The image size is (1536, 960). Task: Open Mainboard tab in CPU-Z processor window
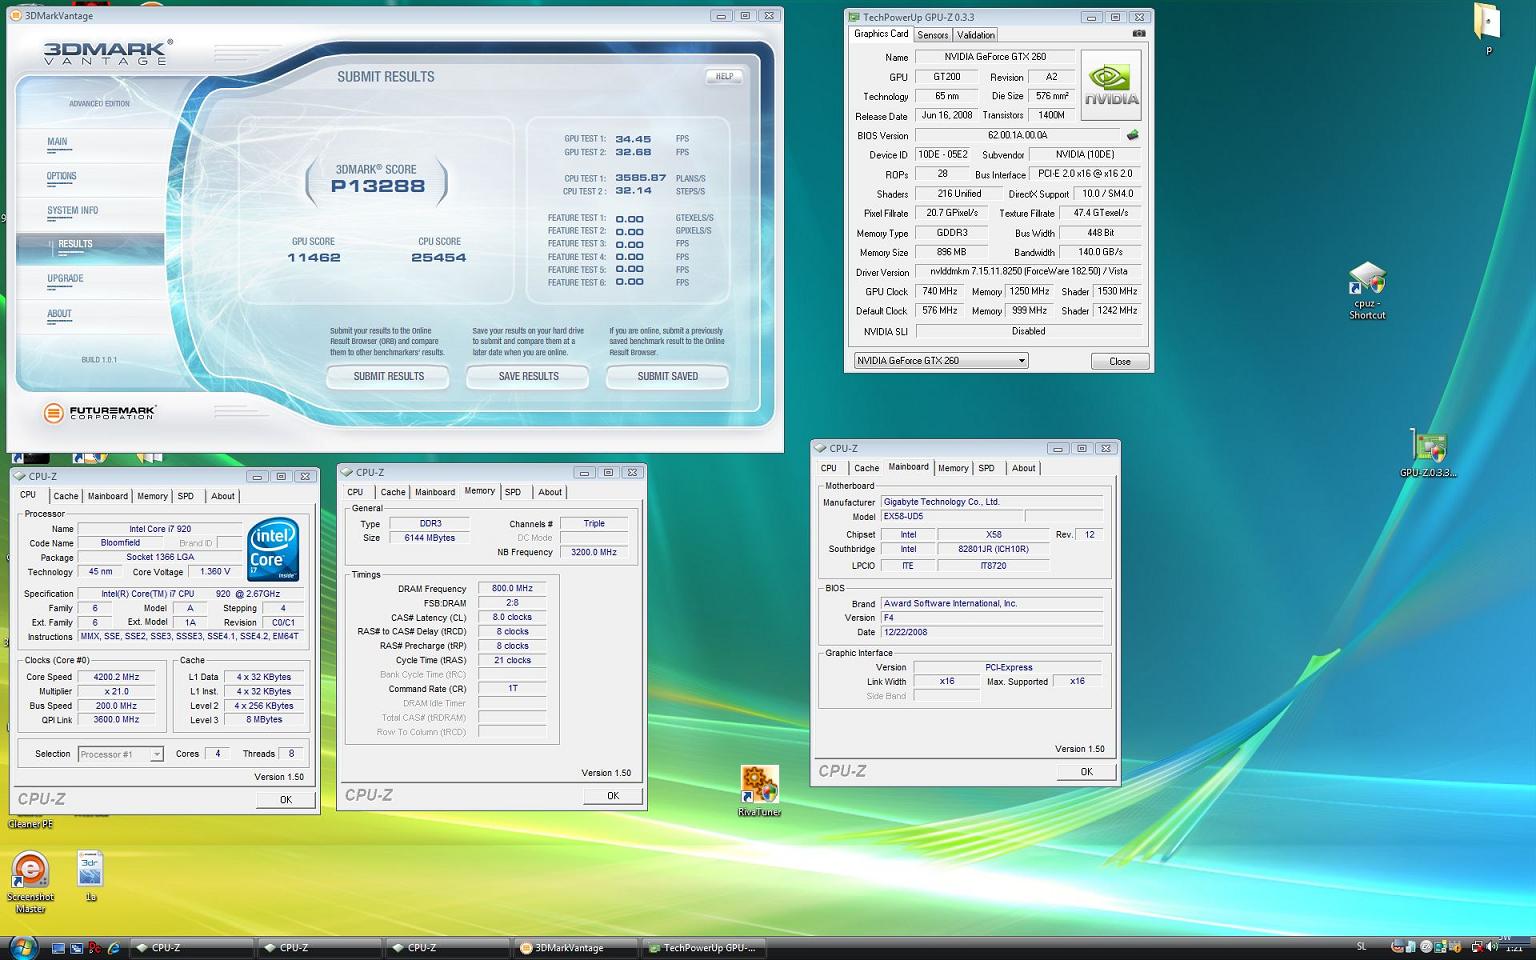point(108,496)
